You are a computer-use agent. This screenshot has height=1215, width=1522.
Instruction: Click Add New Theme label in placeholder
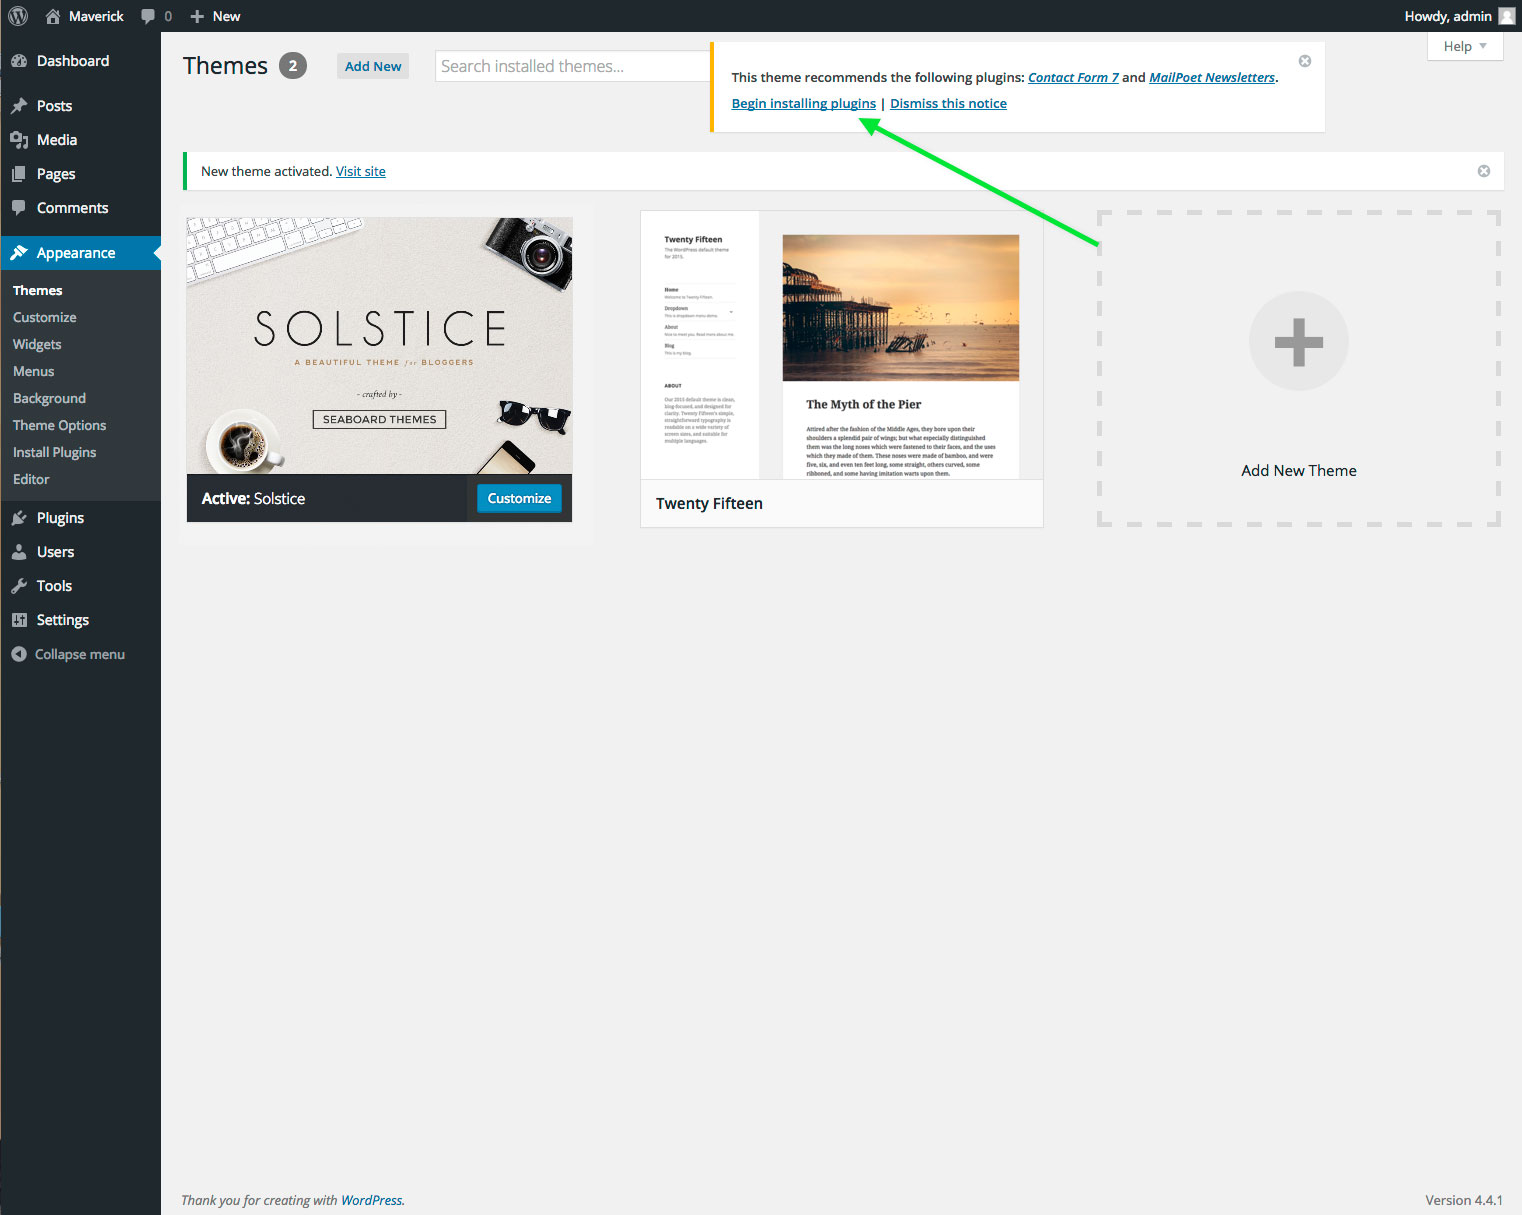click(x=1299, y=471)
